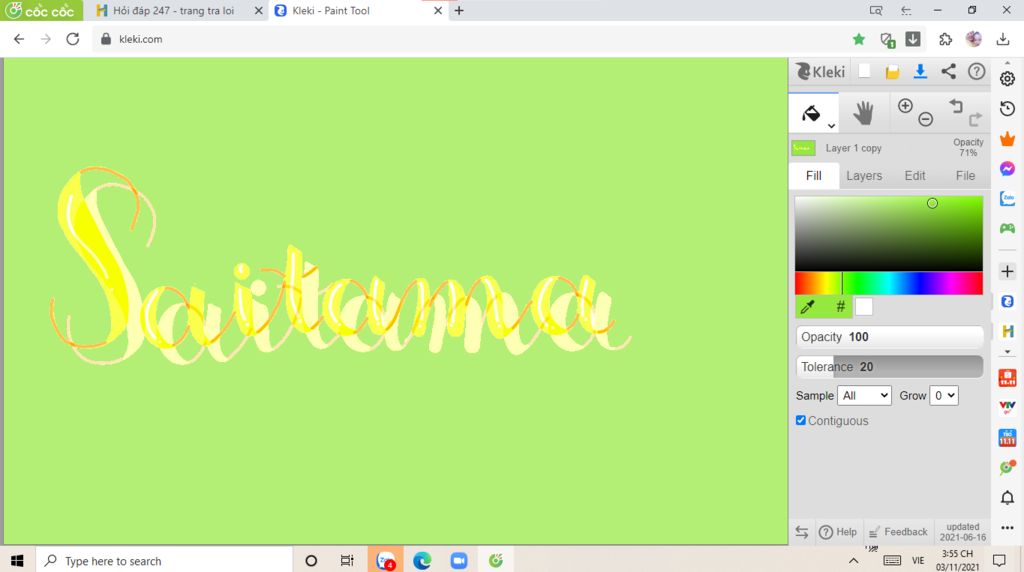Click the Layer 1 copy name label
The height and width of the screenshot is (572, 1024).
click(853, 148)
